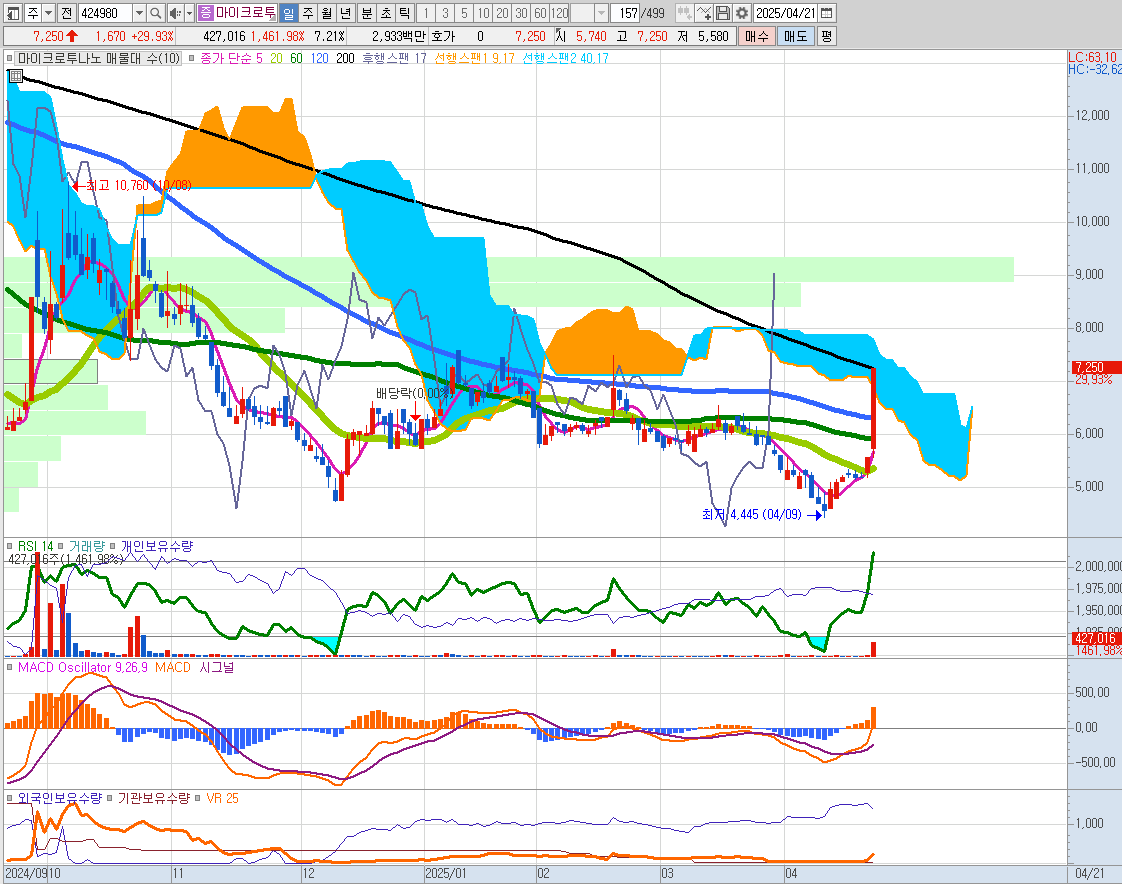Open chart settings gear icon
1122x884 pixels.
click(x=742, y=13)
